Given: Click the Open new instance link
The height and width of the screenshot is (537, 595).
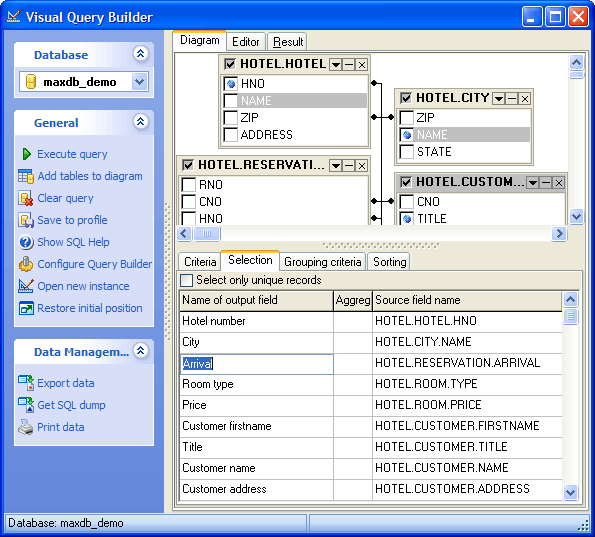Looking at the screenshot, I should point(83,286).
